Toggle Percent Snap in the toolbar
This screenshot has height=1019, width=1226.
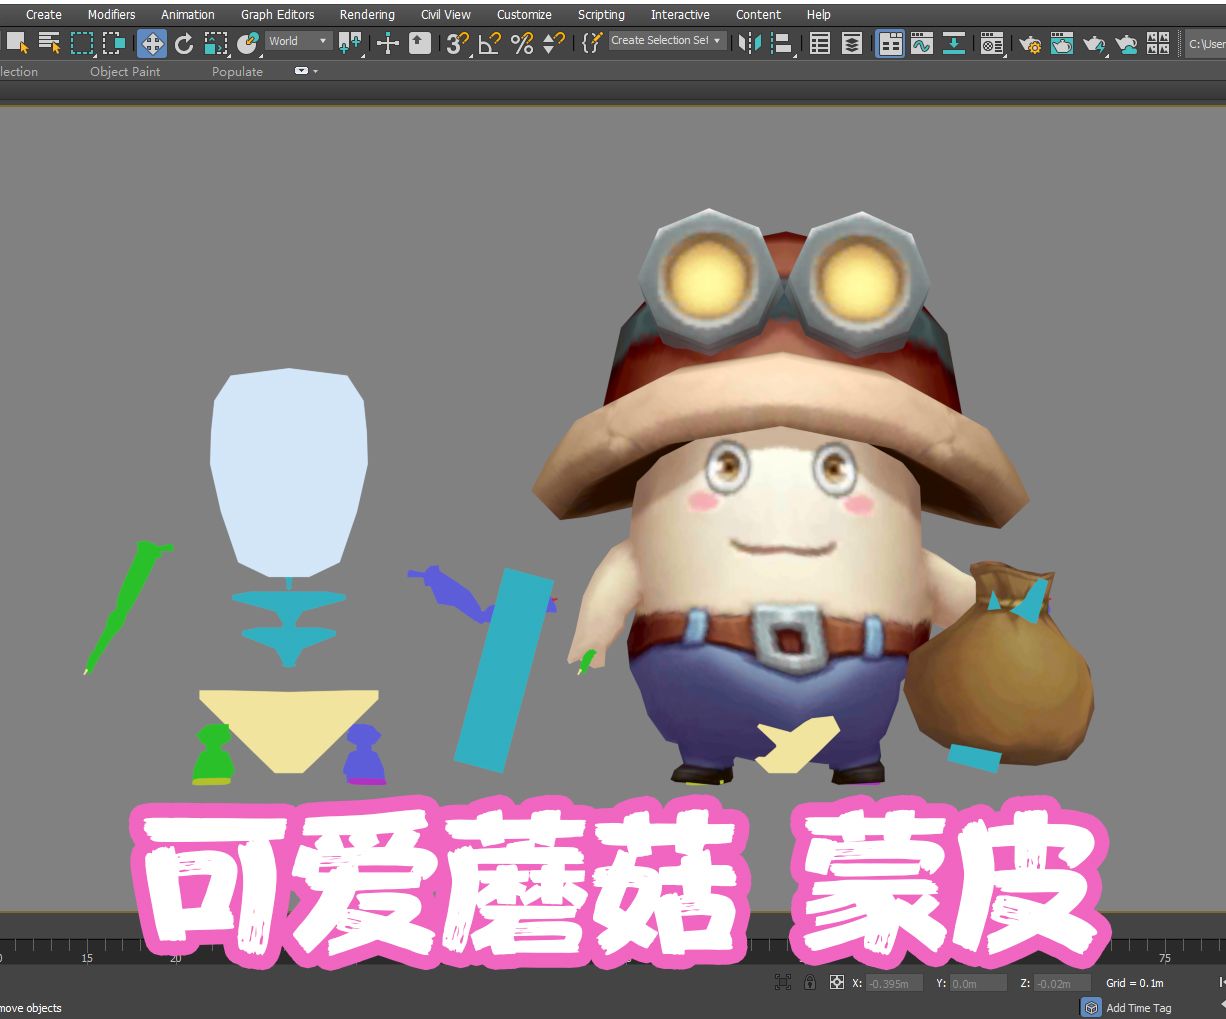pos(521,43)
